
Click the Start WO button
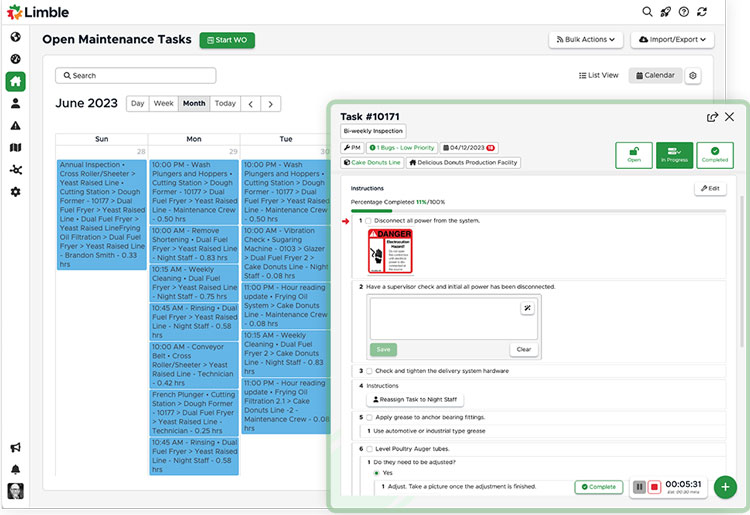click(x=227, y=40)
